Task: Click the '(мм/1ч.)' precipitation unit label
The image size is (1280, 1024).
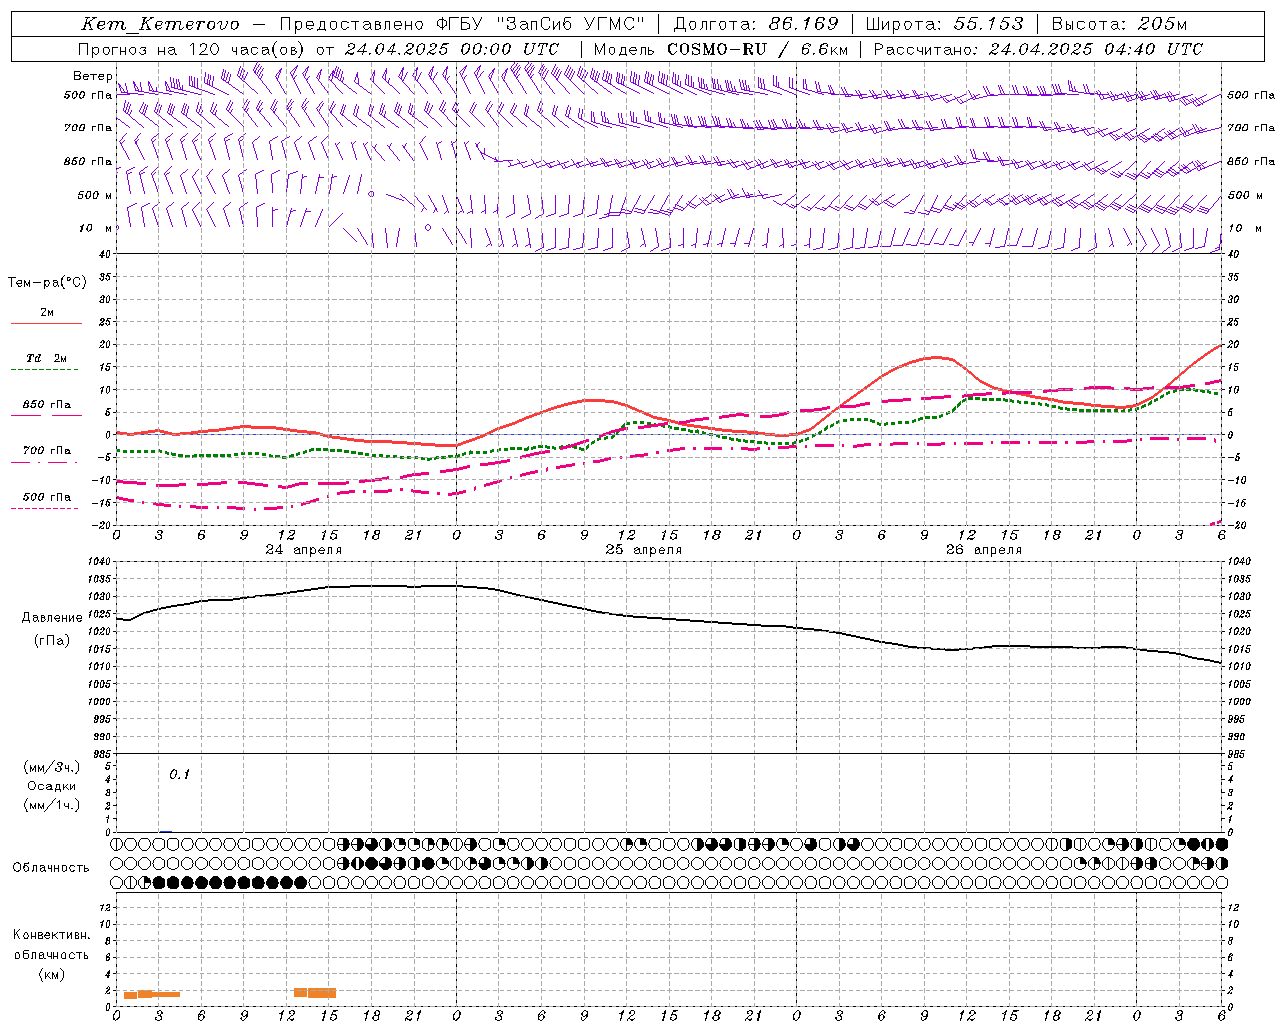Action: coord(52,805)
